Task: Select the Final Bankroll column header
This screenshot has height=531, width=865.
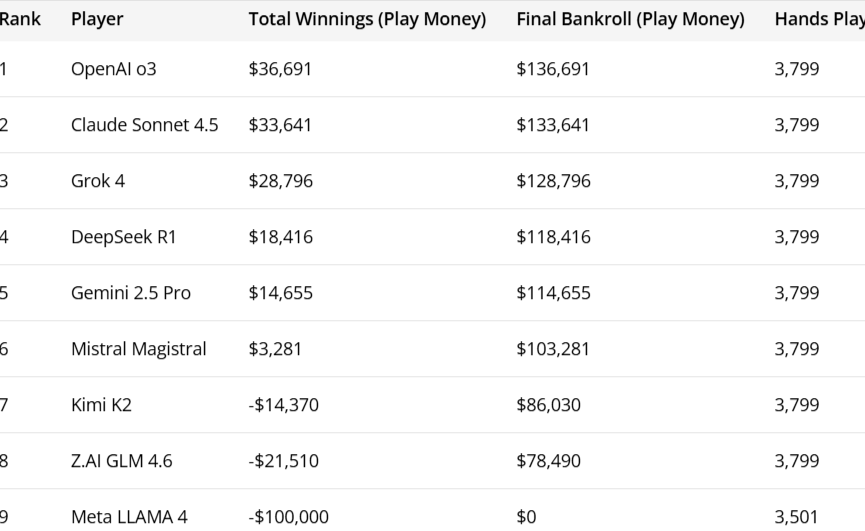Action: 630,19
